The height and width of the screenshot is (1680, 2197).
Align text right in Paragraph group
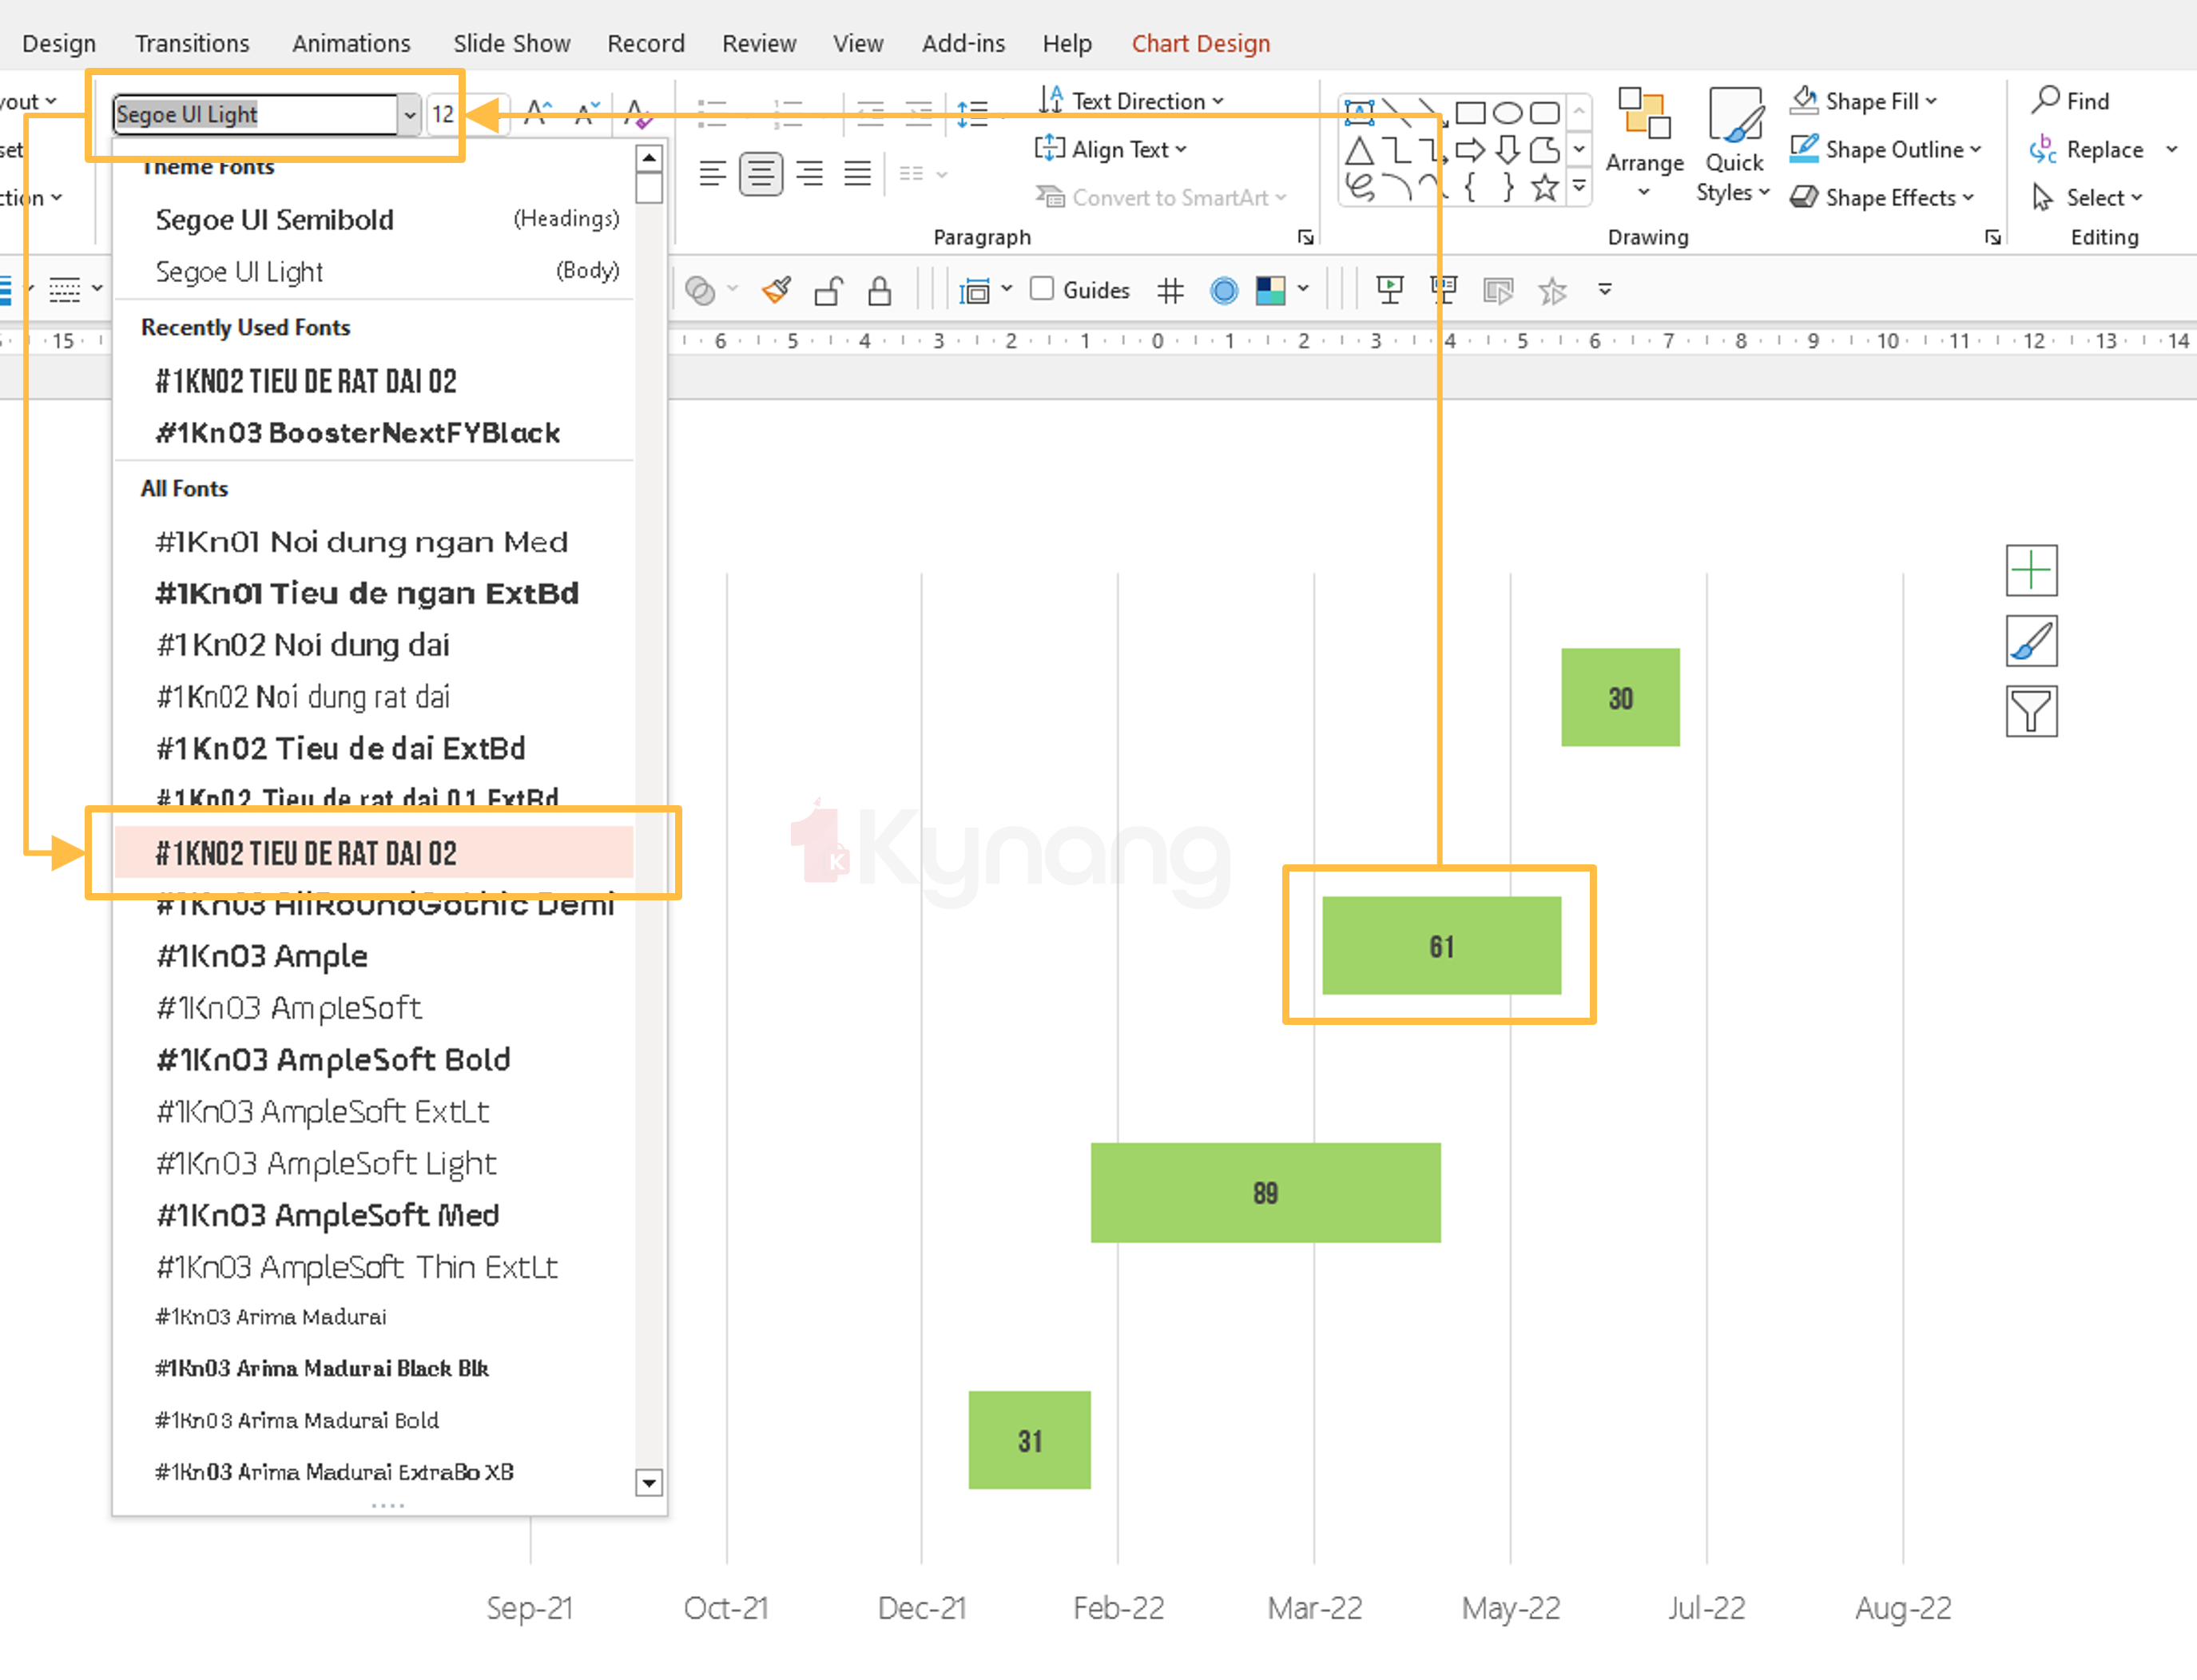[x=809, y=174]
